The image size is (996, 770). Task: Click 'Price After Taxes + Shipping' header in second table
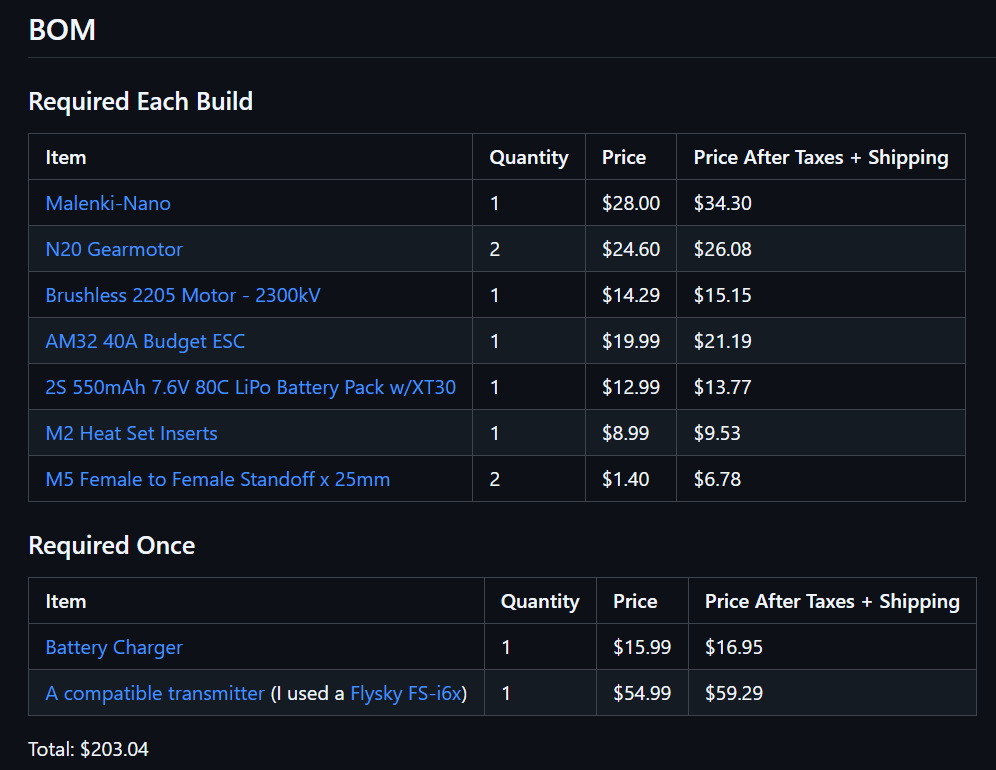pos(831,601)
